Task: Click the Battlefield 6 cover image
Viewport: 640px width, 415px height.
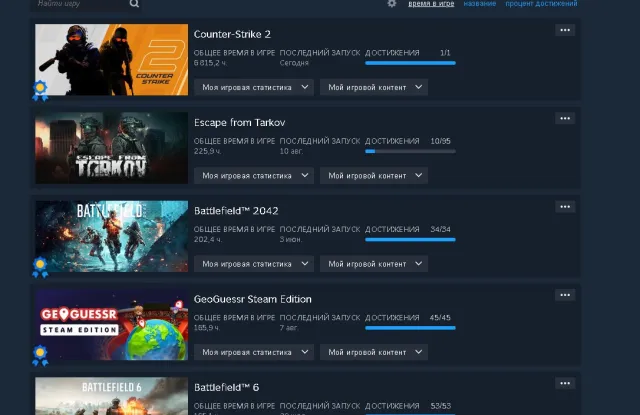Action: [111, 396]
